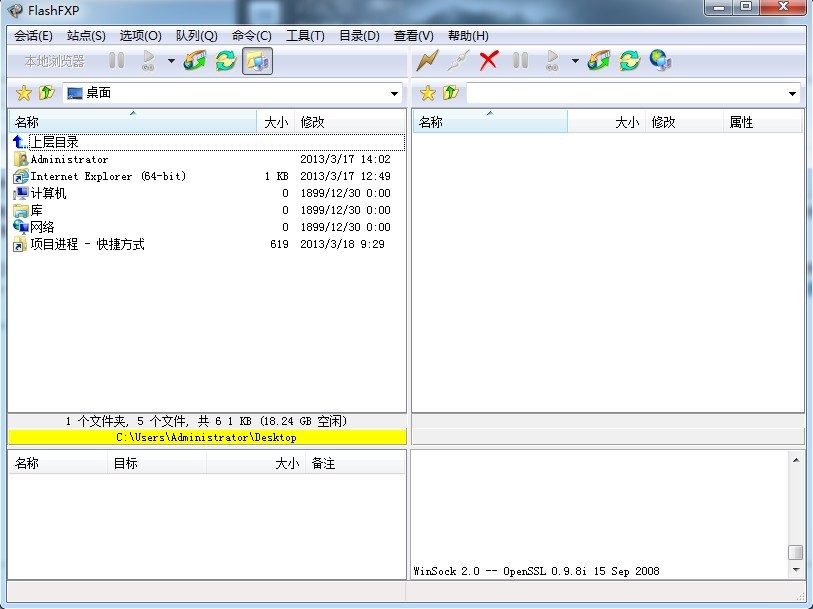This screenshot has width=813, height=609.
Task: Click the disconnect plug icon
Action: coord(458,61)
